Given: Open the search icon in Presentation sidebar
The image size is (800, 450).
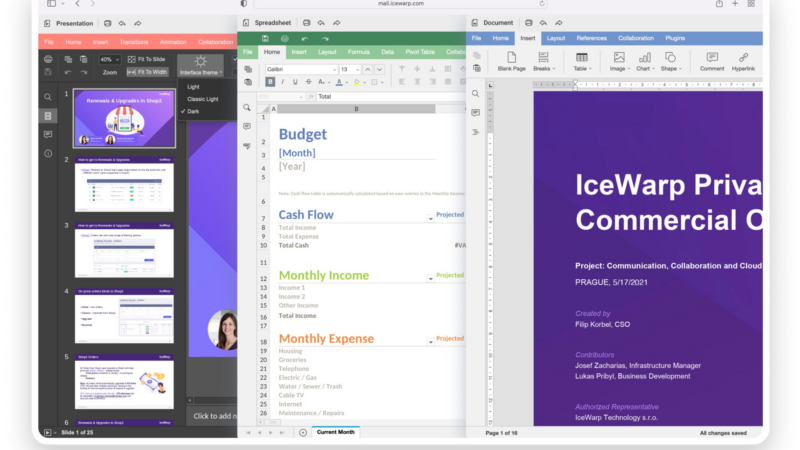Looking at the screenshot, I should click(x=47, y=97).
